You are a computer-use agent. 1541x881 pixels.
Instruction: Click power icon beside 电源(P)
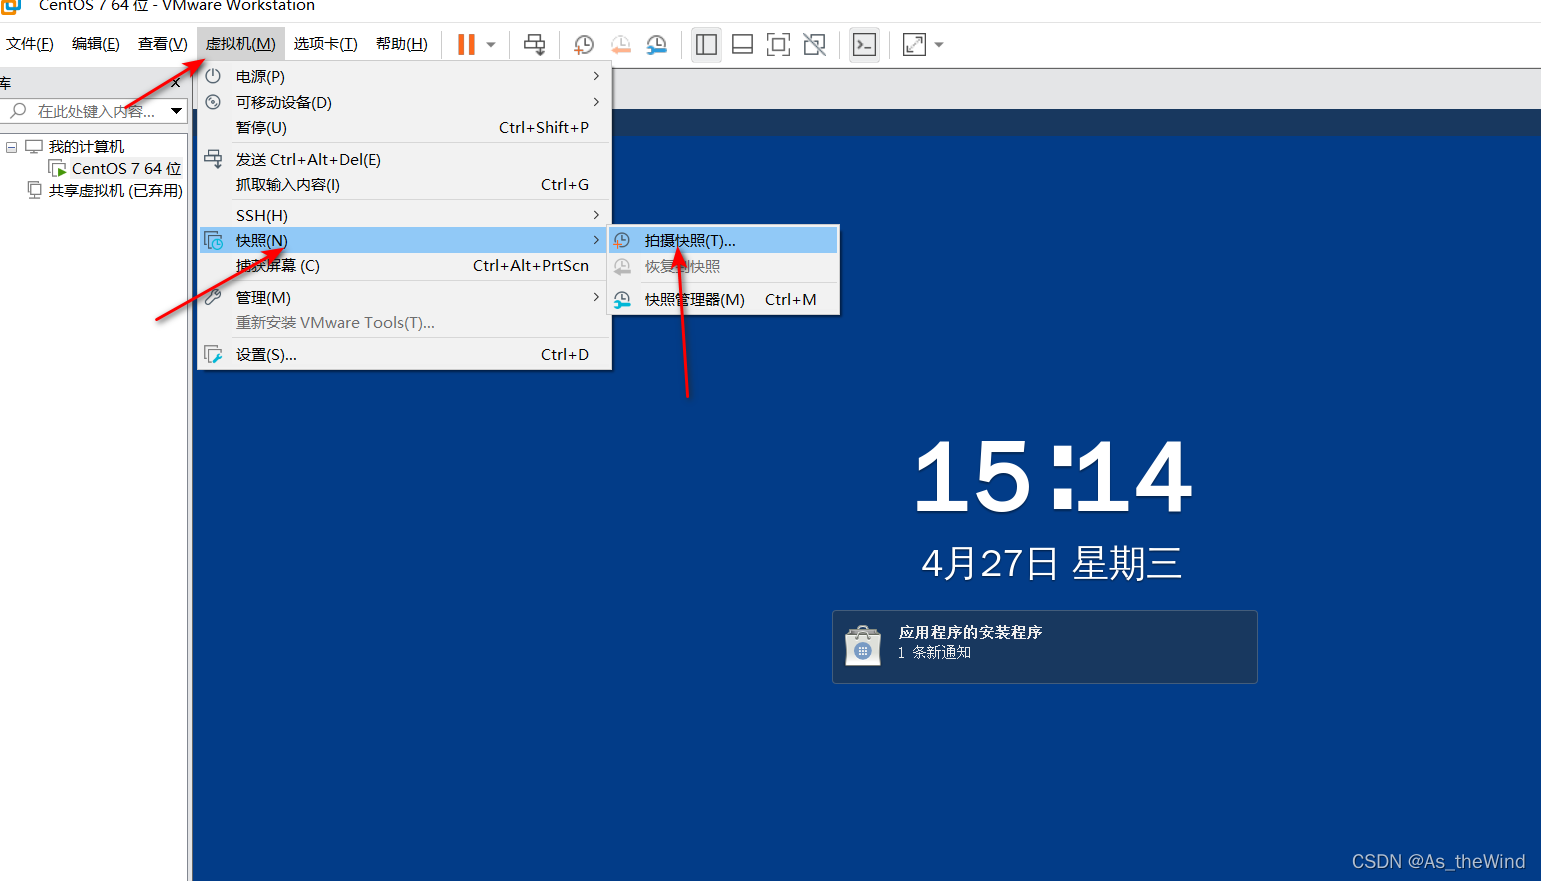coord(213,76)
